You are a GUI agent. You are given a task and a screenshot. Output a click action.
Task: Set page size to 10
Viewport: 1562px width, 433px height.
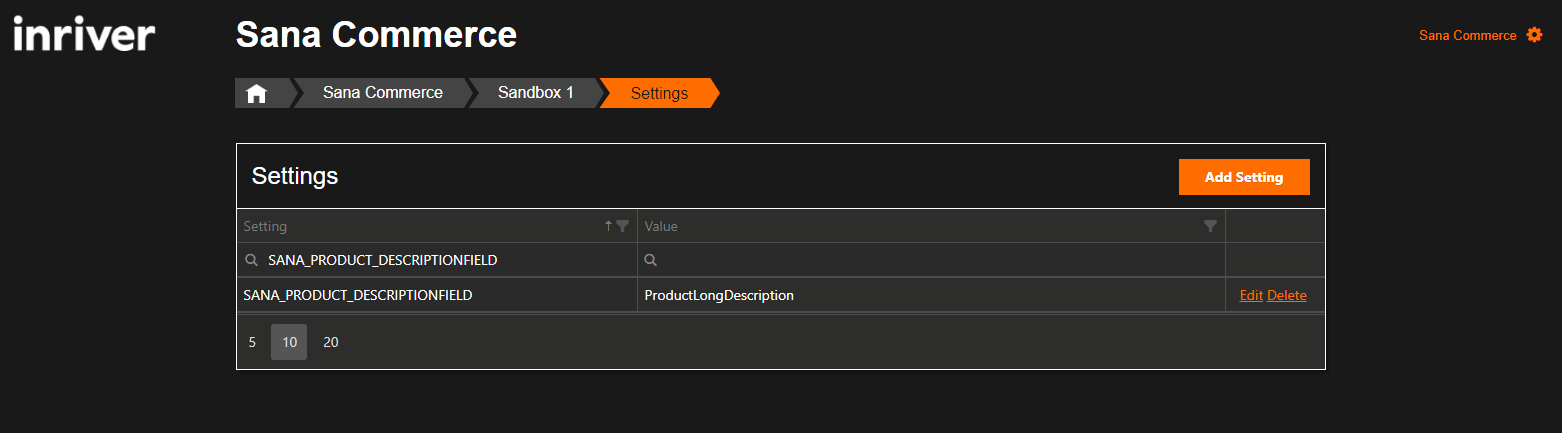pyautogui.click(x=289, y=342)
